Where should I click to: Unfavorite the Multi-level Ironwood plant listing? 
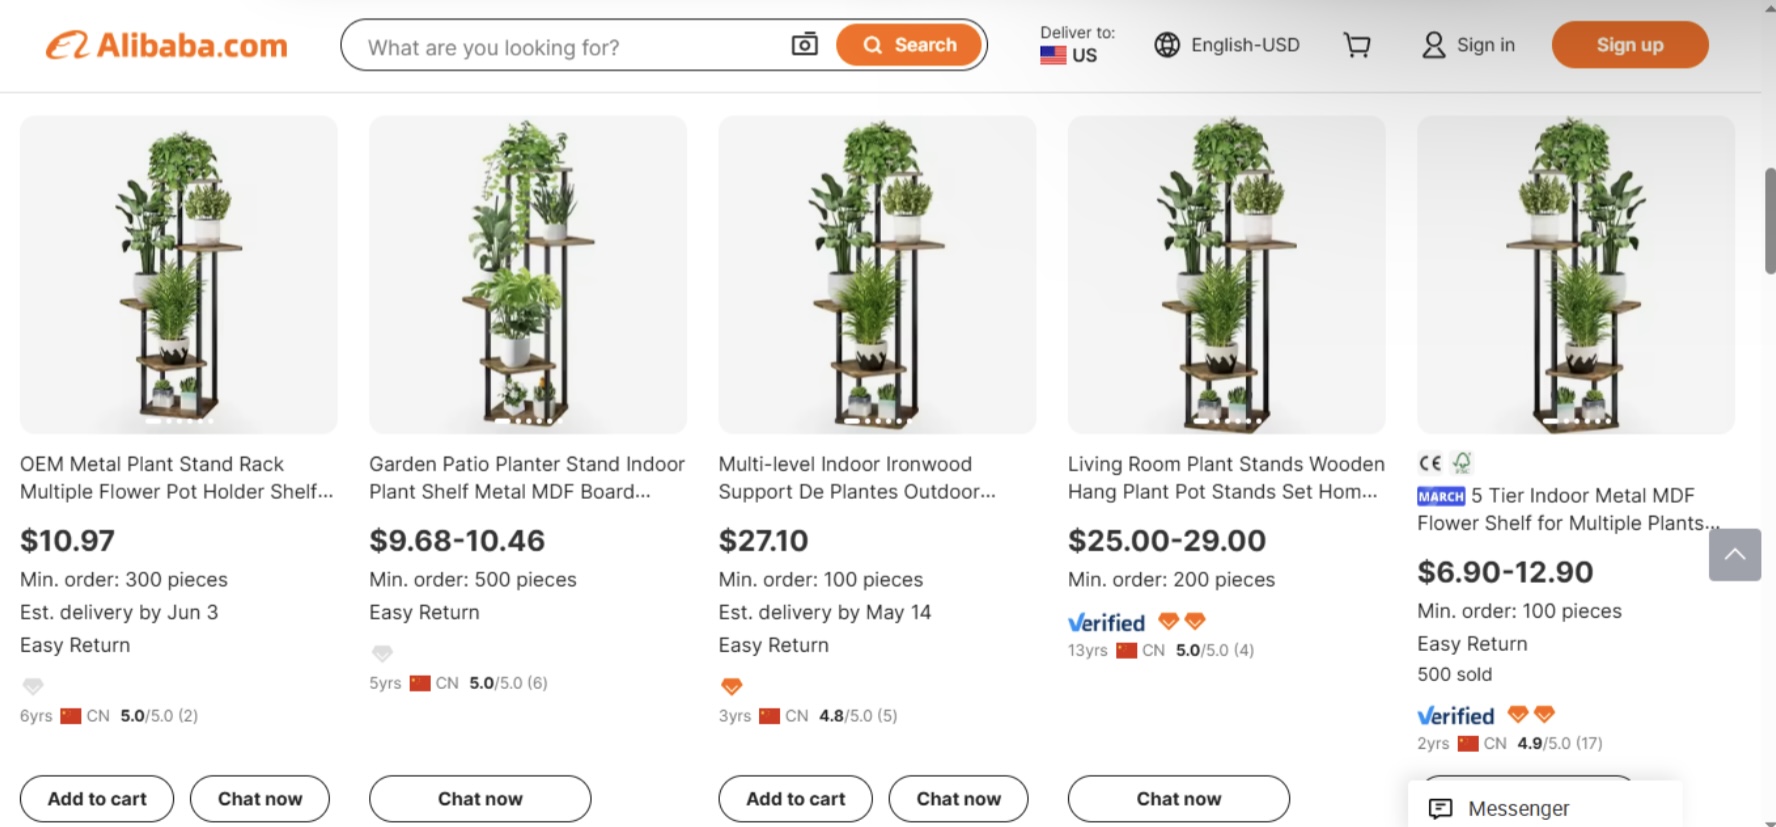tap(731, 686)
